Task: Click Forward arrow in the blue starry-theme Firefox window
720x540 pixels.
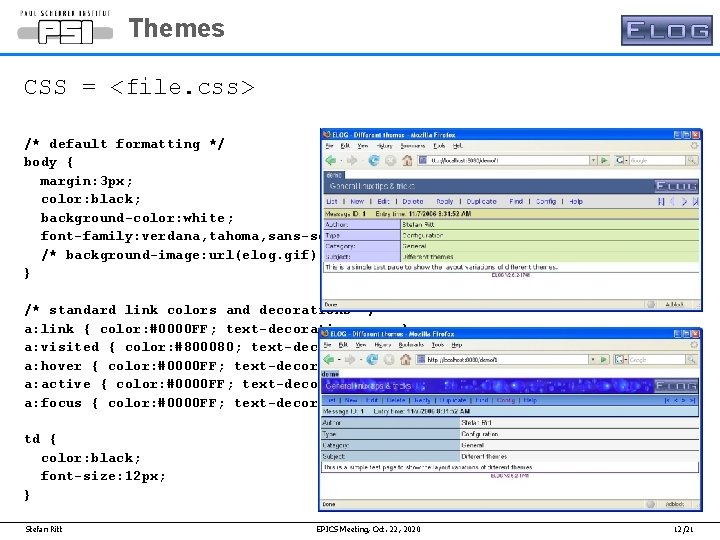Action: pyautogui.click(x=350, y=360)
